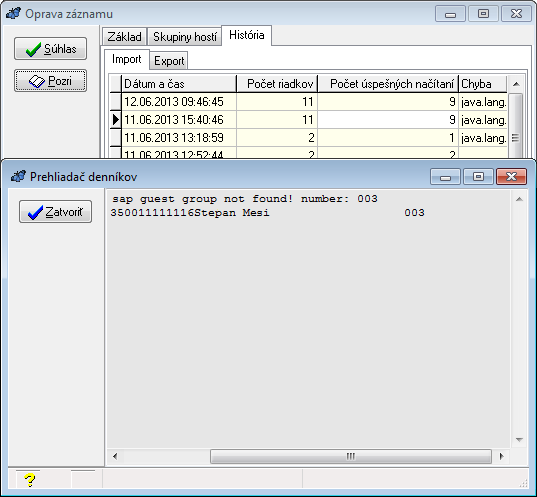Minimize the Prehliadač denníkov window

coord(445,176)
